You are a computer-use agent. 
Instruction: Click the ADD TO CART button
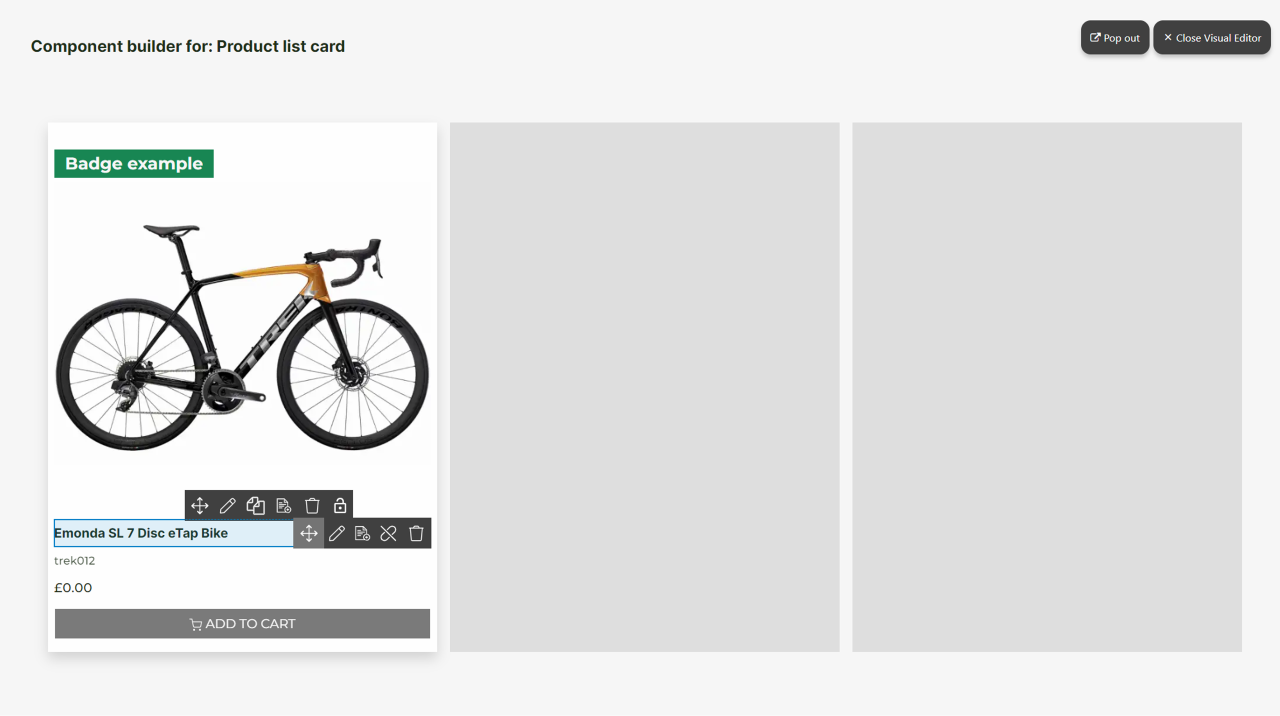(x=243, y=624)
